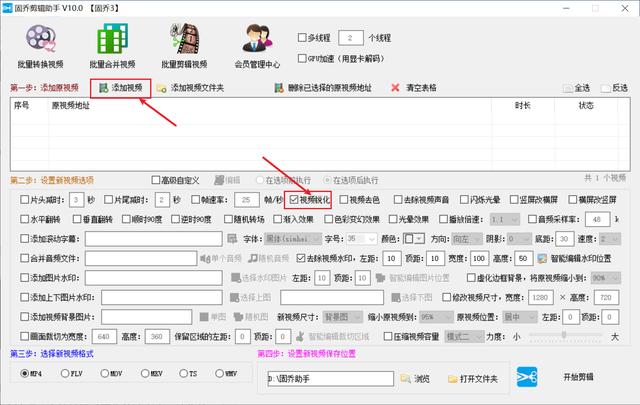
Task: Click 智能编辑水印位置 icon
Action: 542,258
